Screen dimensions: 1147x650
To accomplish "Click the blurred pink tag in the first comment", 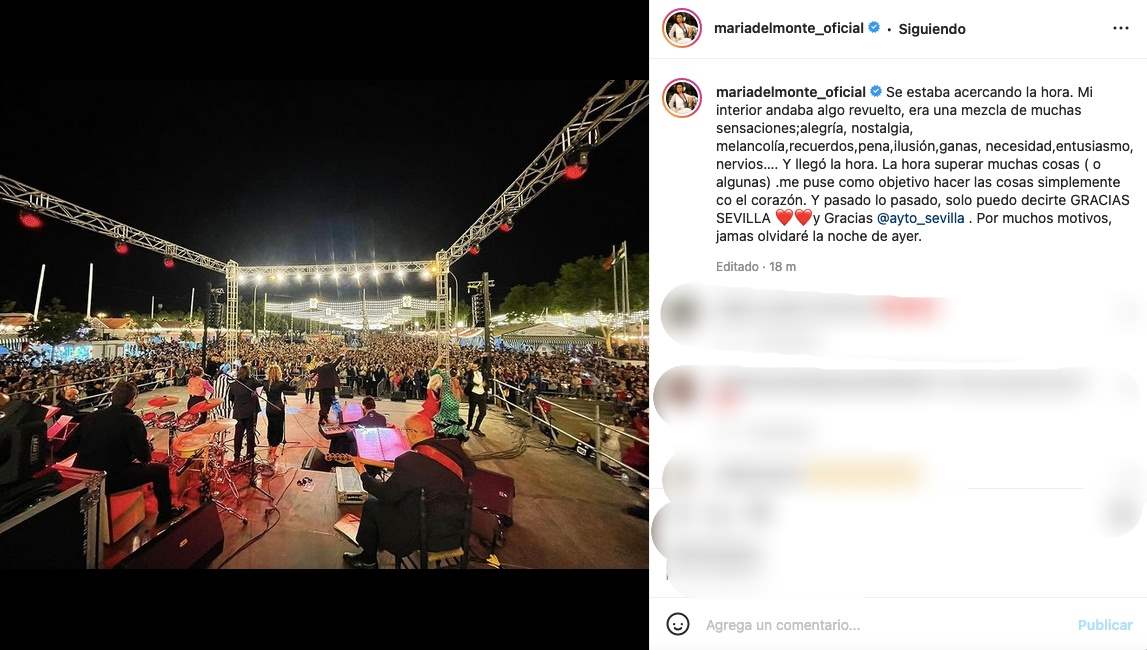I will tap(909, 310).
